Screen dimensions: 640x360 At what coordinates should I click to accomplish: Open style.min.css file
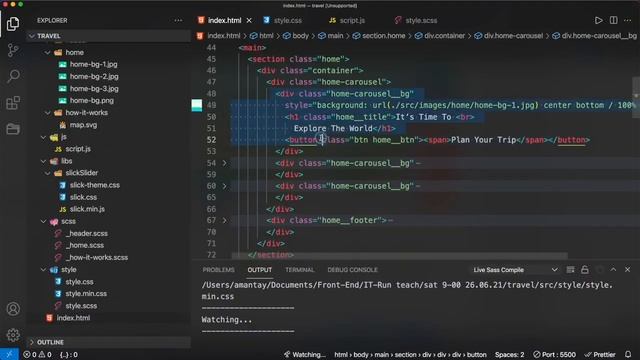coord(86,293)
